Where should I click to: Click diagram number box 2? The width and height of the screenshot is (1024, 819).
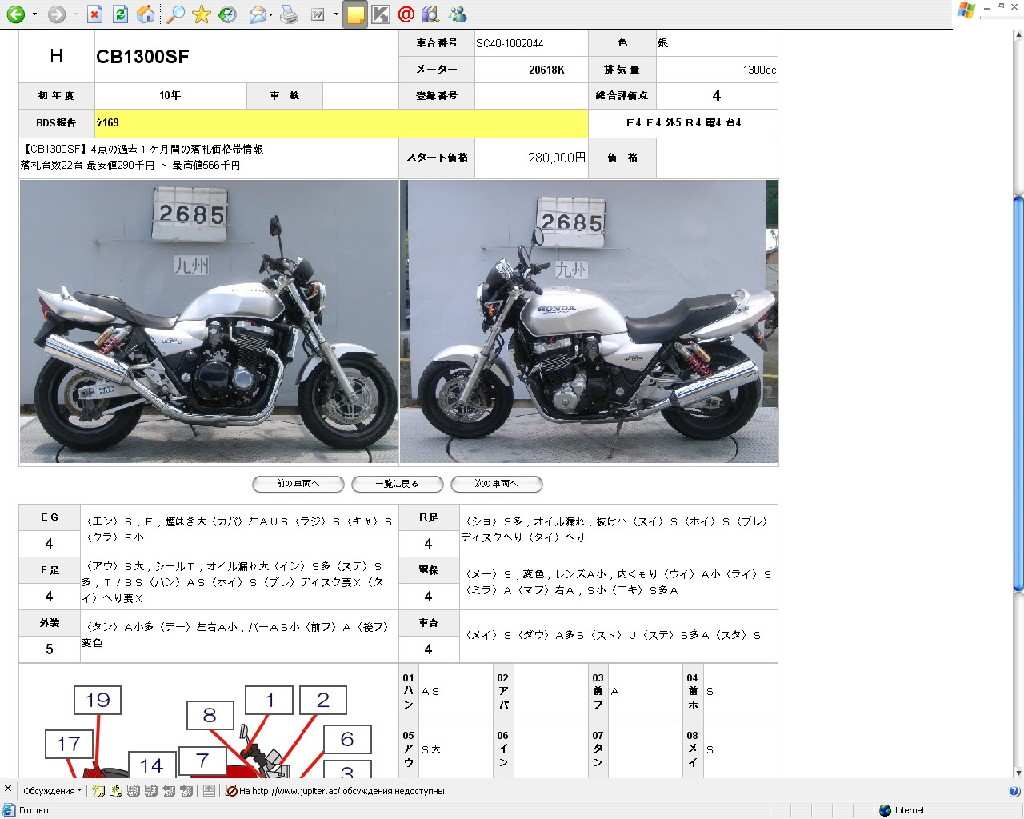(x=323, y=700)
